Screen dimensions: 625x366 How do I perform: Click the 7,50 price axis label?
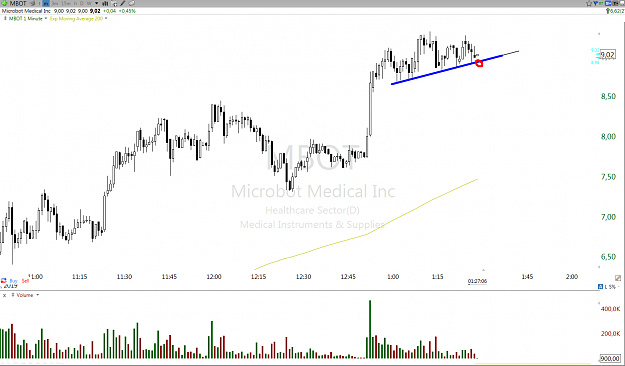point(608,177)
